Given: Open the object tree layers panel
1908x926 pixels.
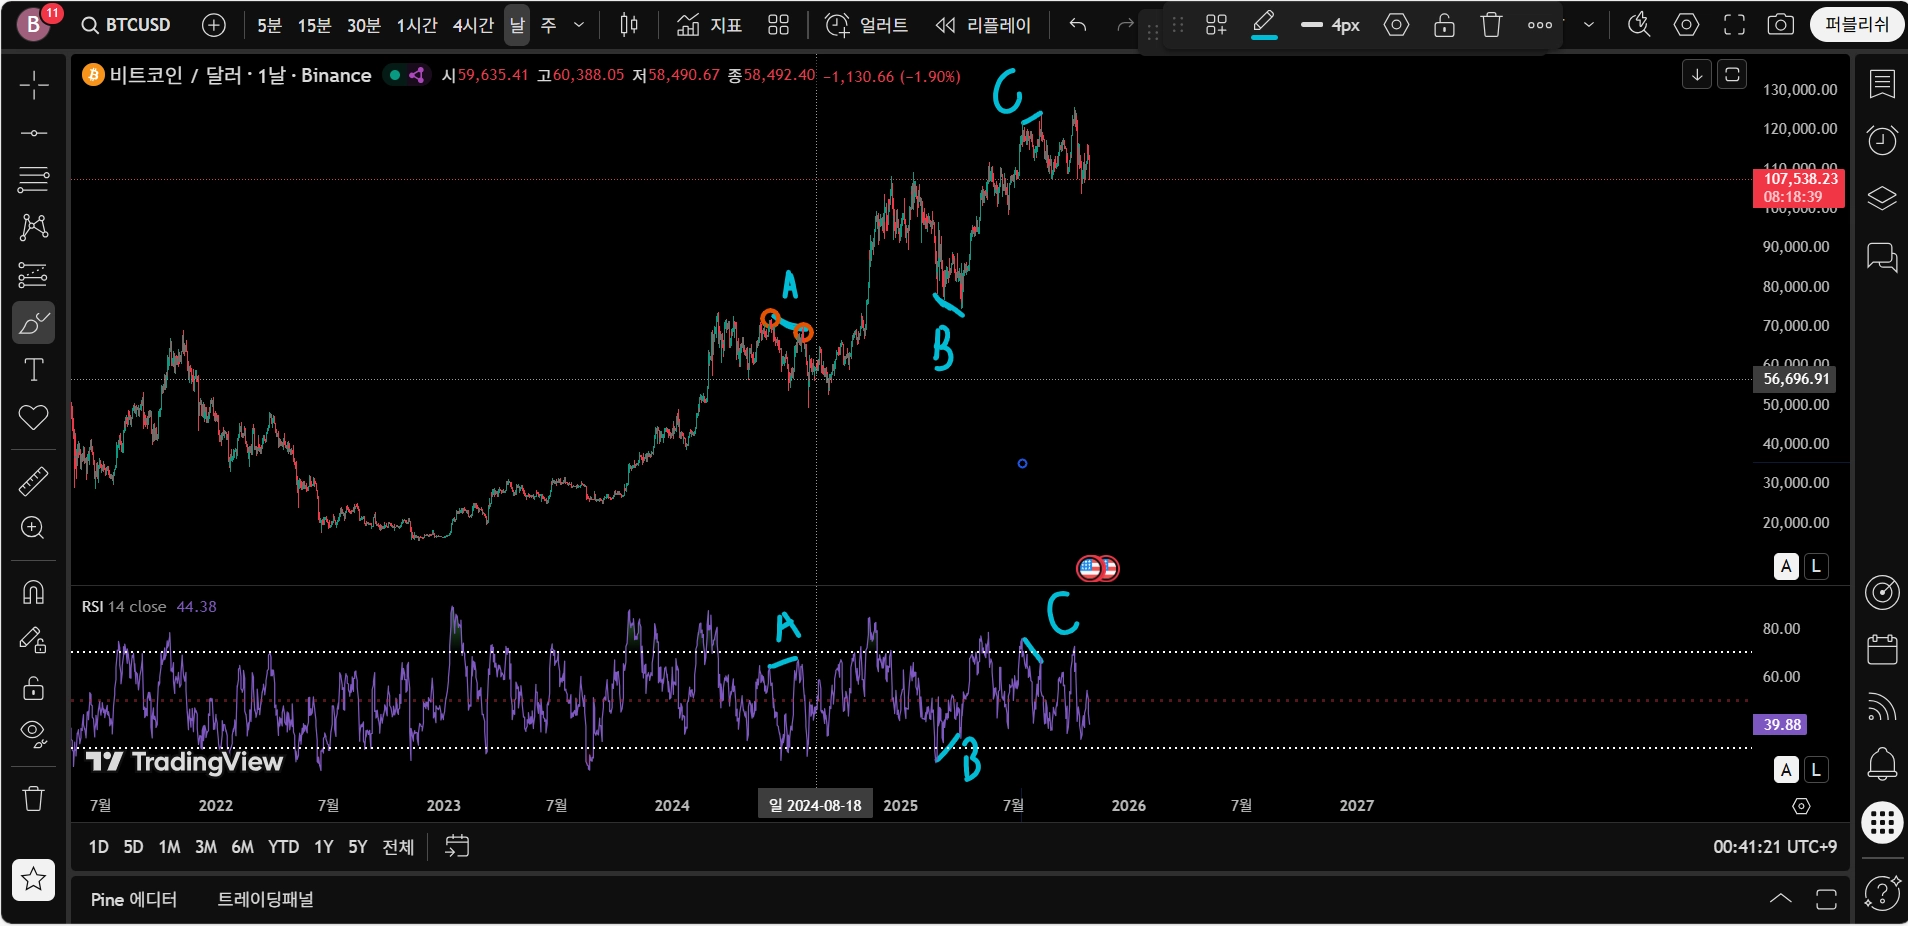Looking at the screenshot, I should click(1882, 198).
